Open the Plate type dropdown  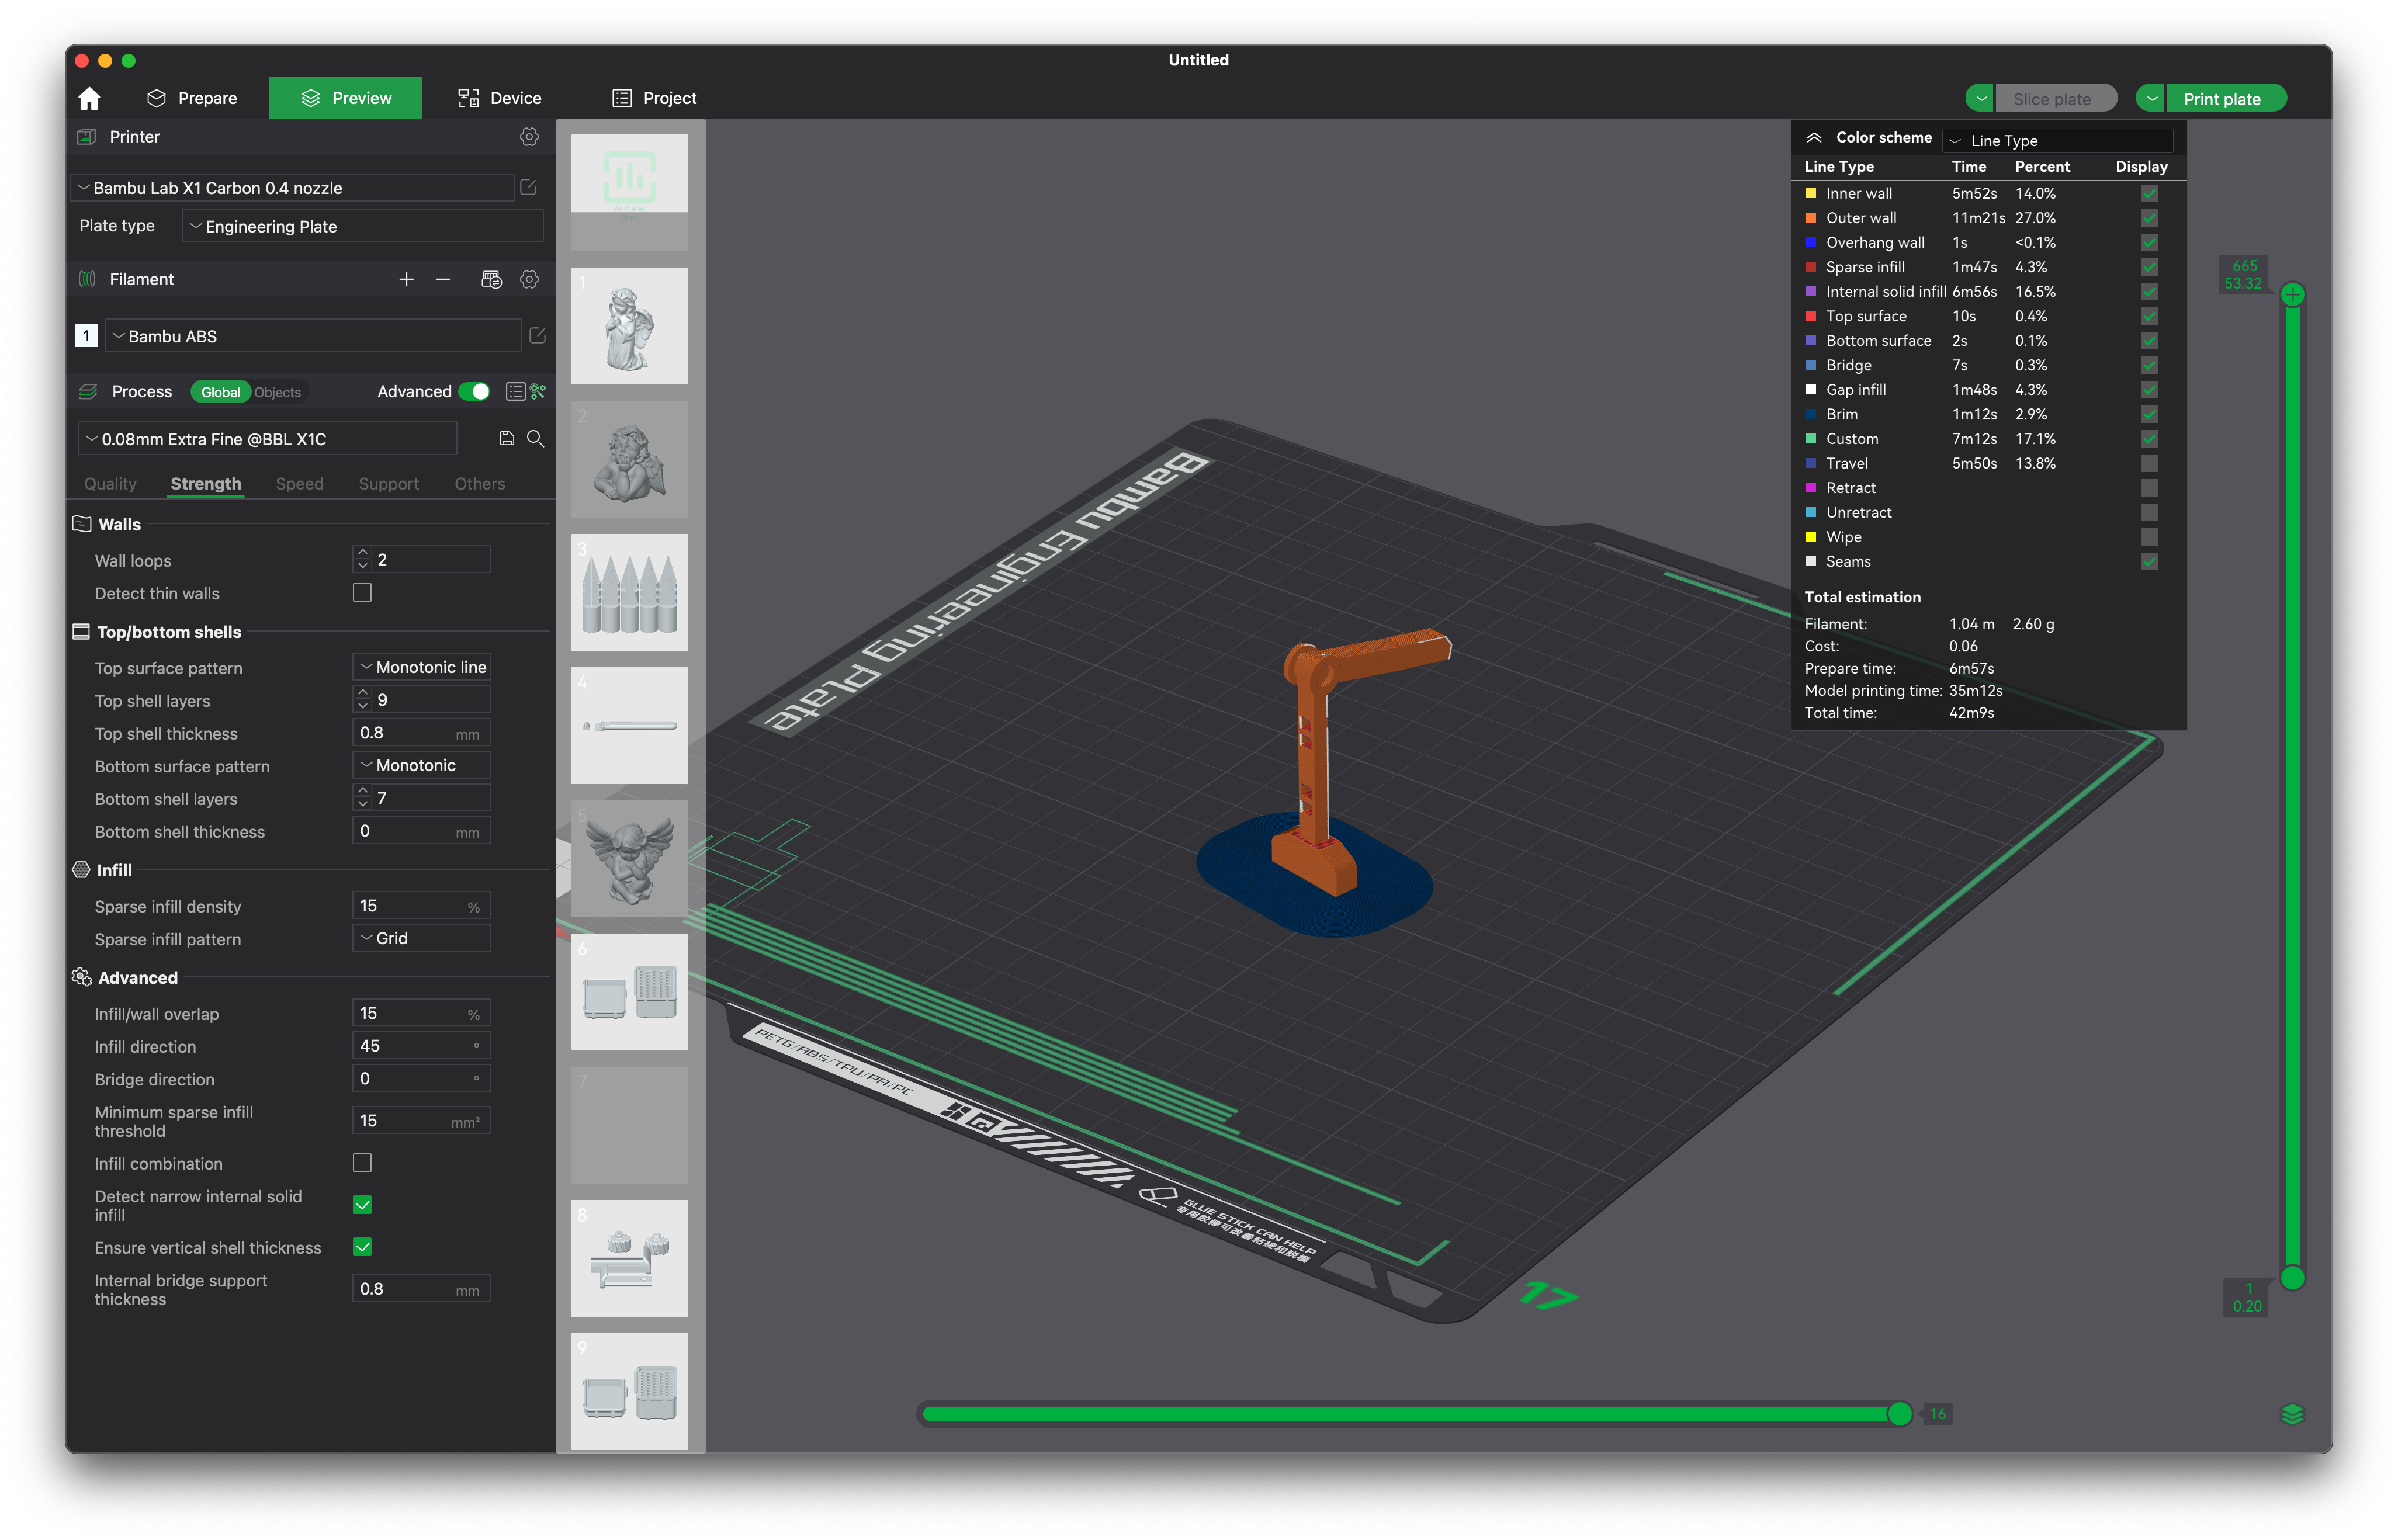point(363,227)
